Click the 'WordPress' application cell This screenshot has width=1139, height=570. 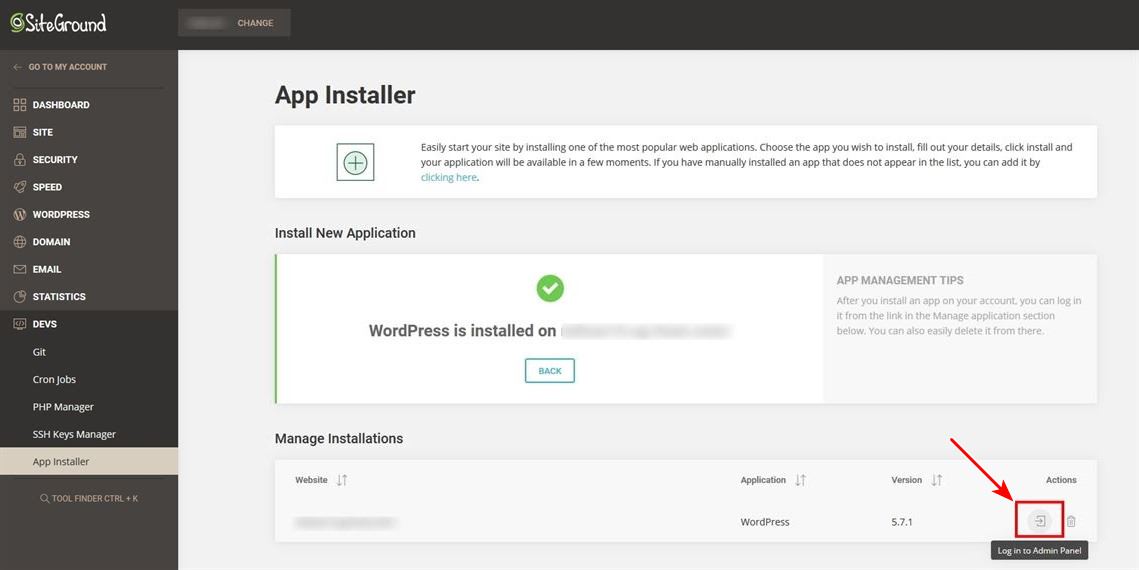pos(765,521)
